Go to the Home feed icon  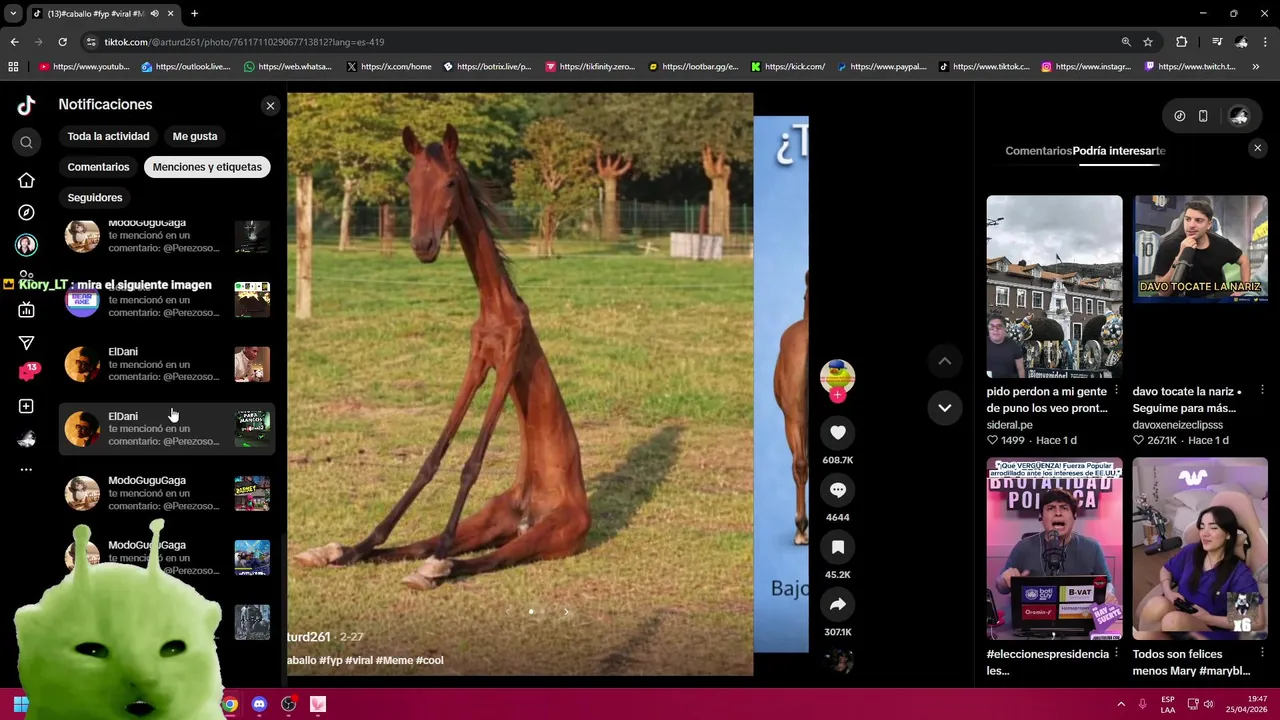26,180
